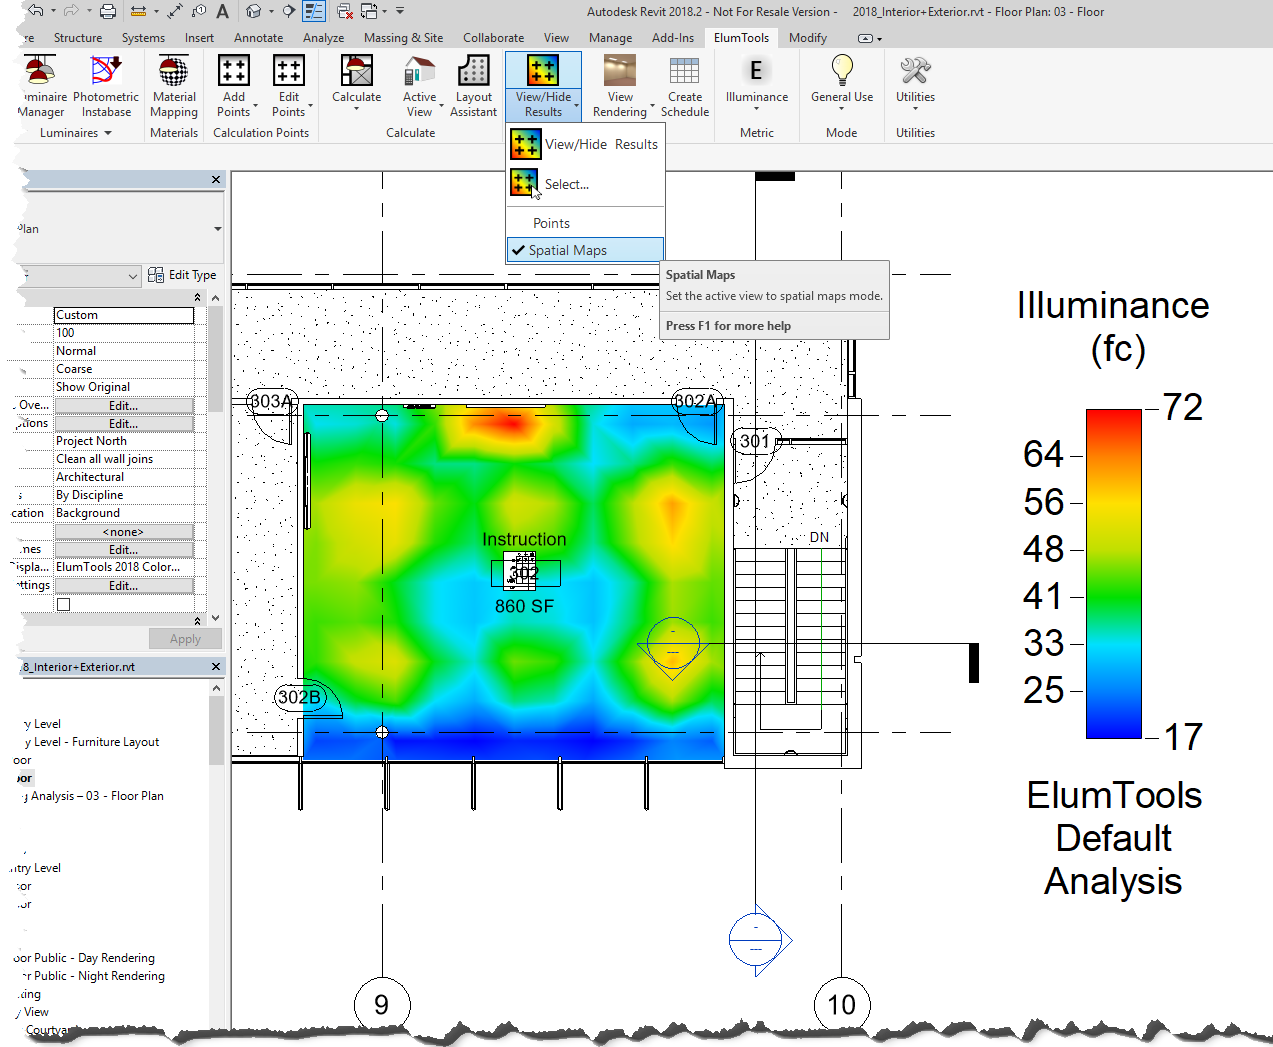This screenshot has width=1273, height=1047.
Task: Open Active View dropdown arrow
Action: tap(441, 105)
